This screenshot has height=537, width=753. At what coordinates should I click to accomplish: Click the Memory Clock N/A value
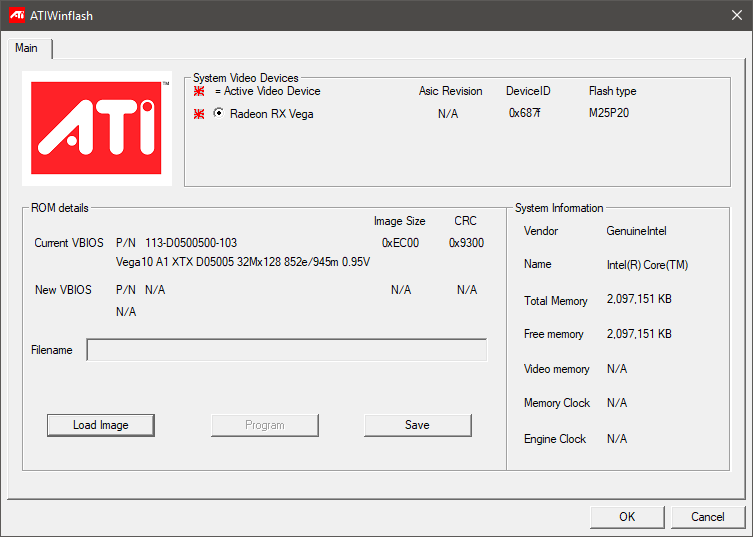[x=617, y=403]
